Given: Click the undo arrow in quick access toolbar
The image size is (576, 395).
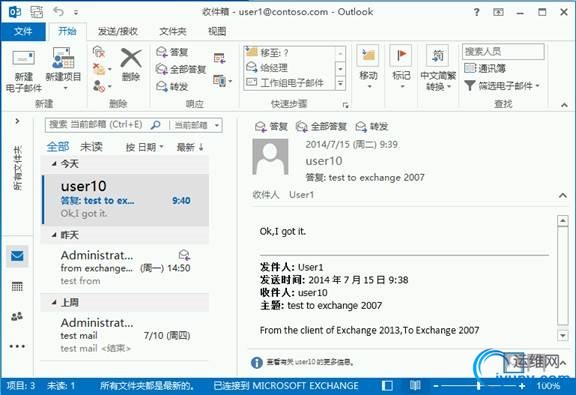Looking at the screenshot, I should point(58,12).
